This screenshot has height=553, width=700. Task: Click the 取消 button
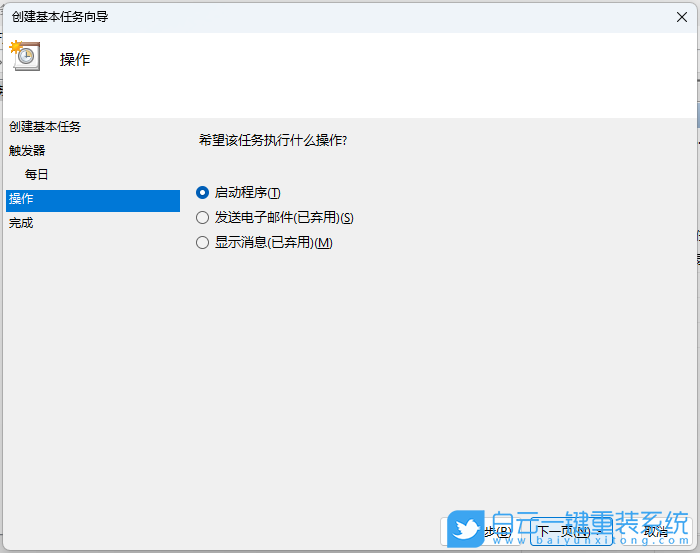(x=657, y=532)
